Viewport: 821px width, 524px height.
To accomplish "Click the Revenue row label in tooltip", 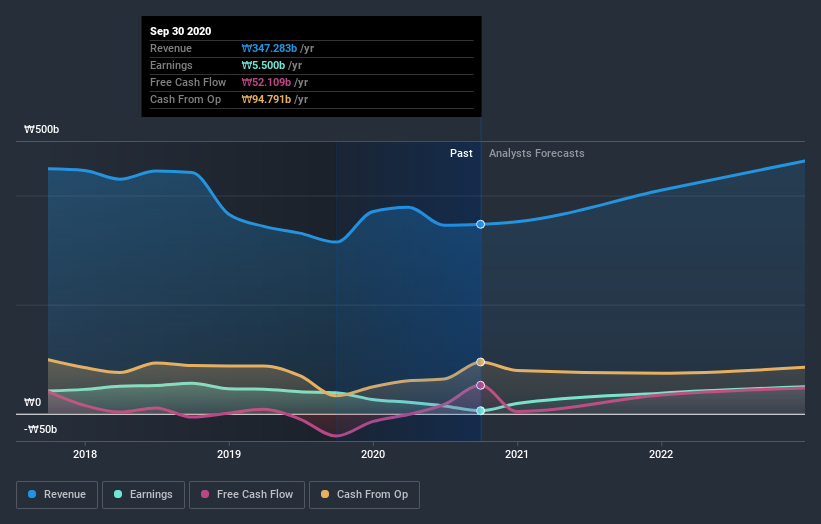I will point(171,49).
